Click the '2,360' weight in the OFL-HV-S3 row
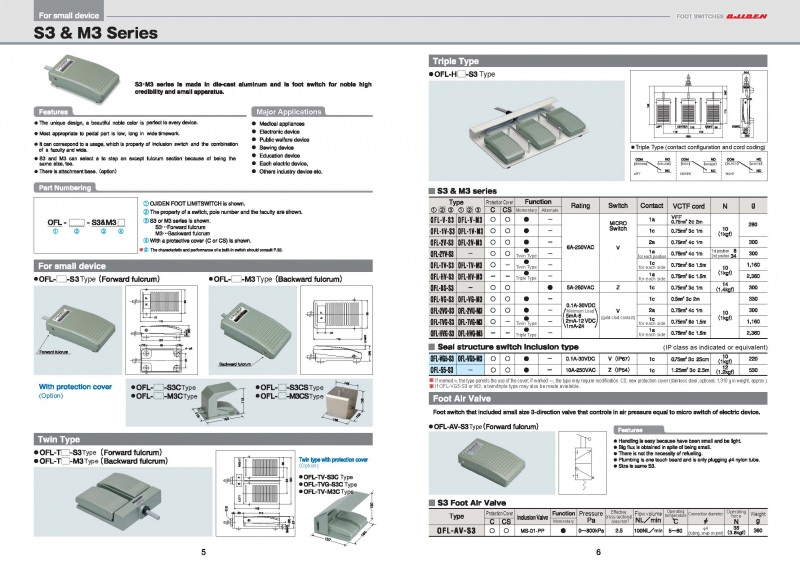The width and height of the screenshot is (800, 570). click(x=753, y=276)
